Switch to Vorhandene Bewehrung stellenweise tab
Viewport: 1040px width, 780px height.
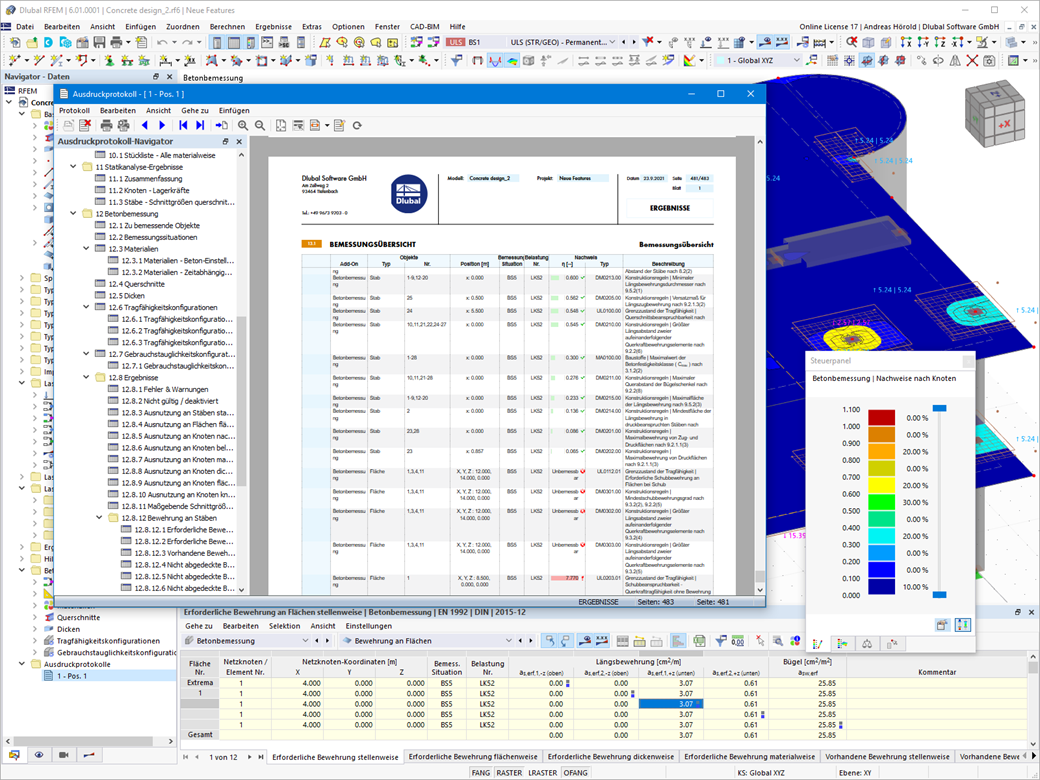click(x=887, y=757)
